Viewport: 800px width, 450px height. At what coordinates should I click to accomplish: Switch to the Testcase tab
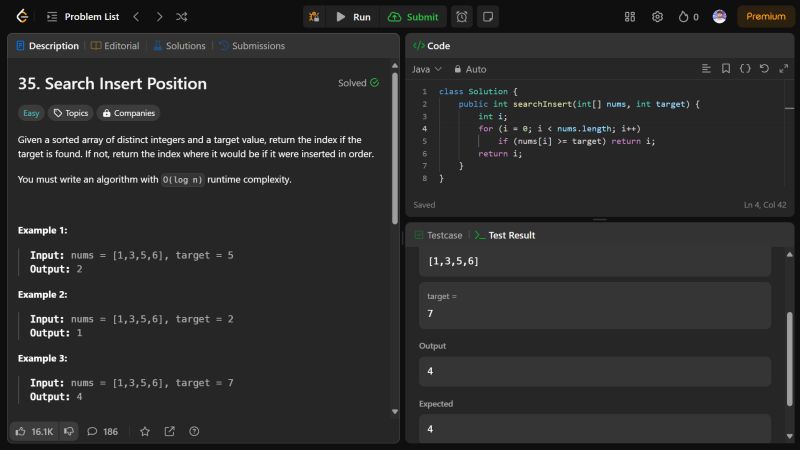pyautogui.click(x=438, y=235)
